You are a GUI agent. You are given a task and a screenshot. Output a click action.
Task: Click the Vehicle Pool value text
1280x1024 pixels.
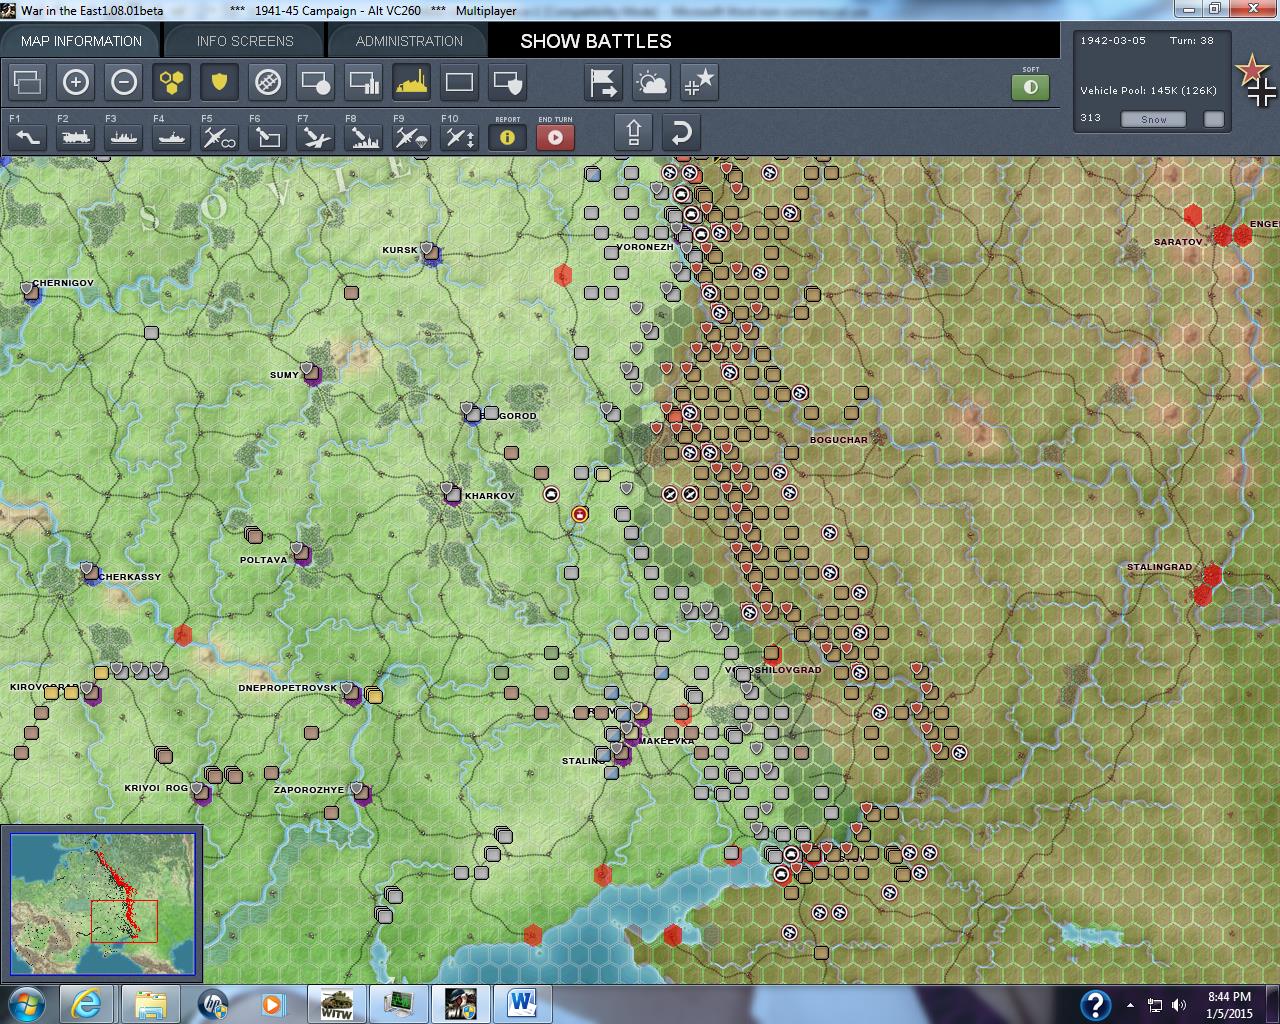click(x=1148, y=90)
